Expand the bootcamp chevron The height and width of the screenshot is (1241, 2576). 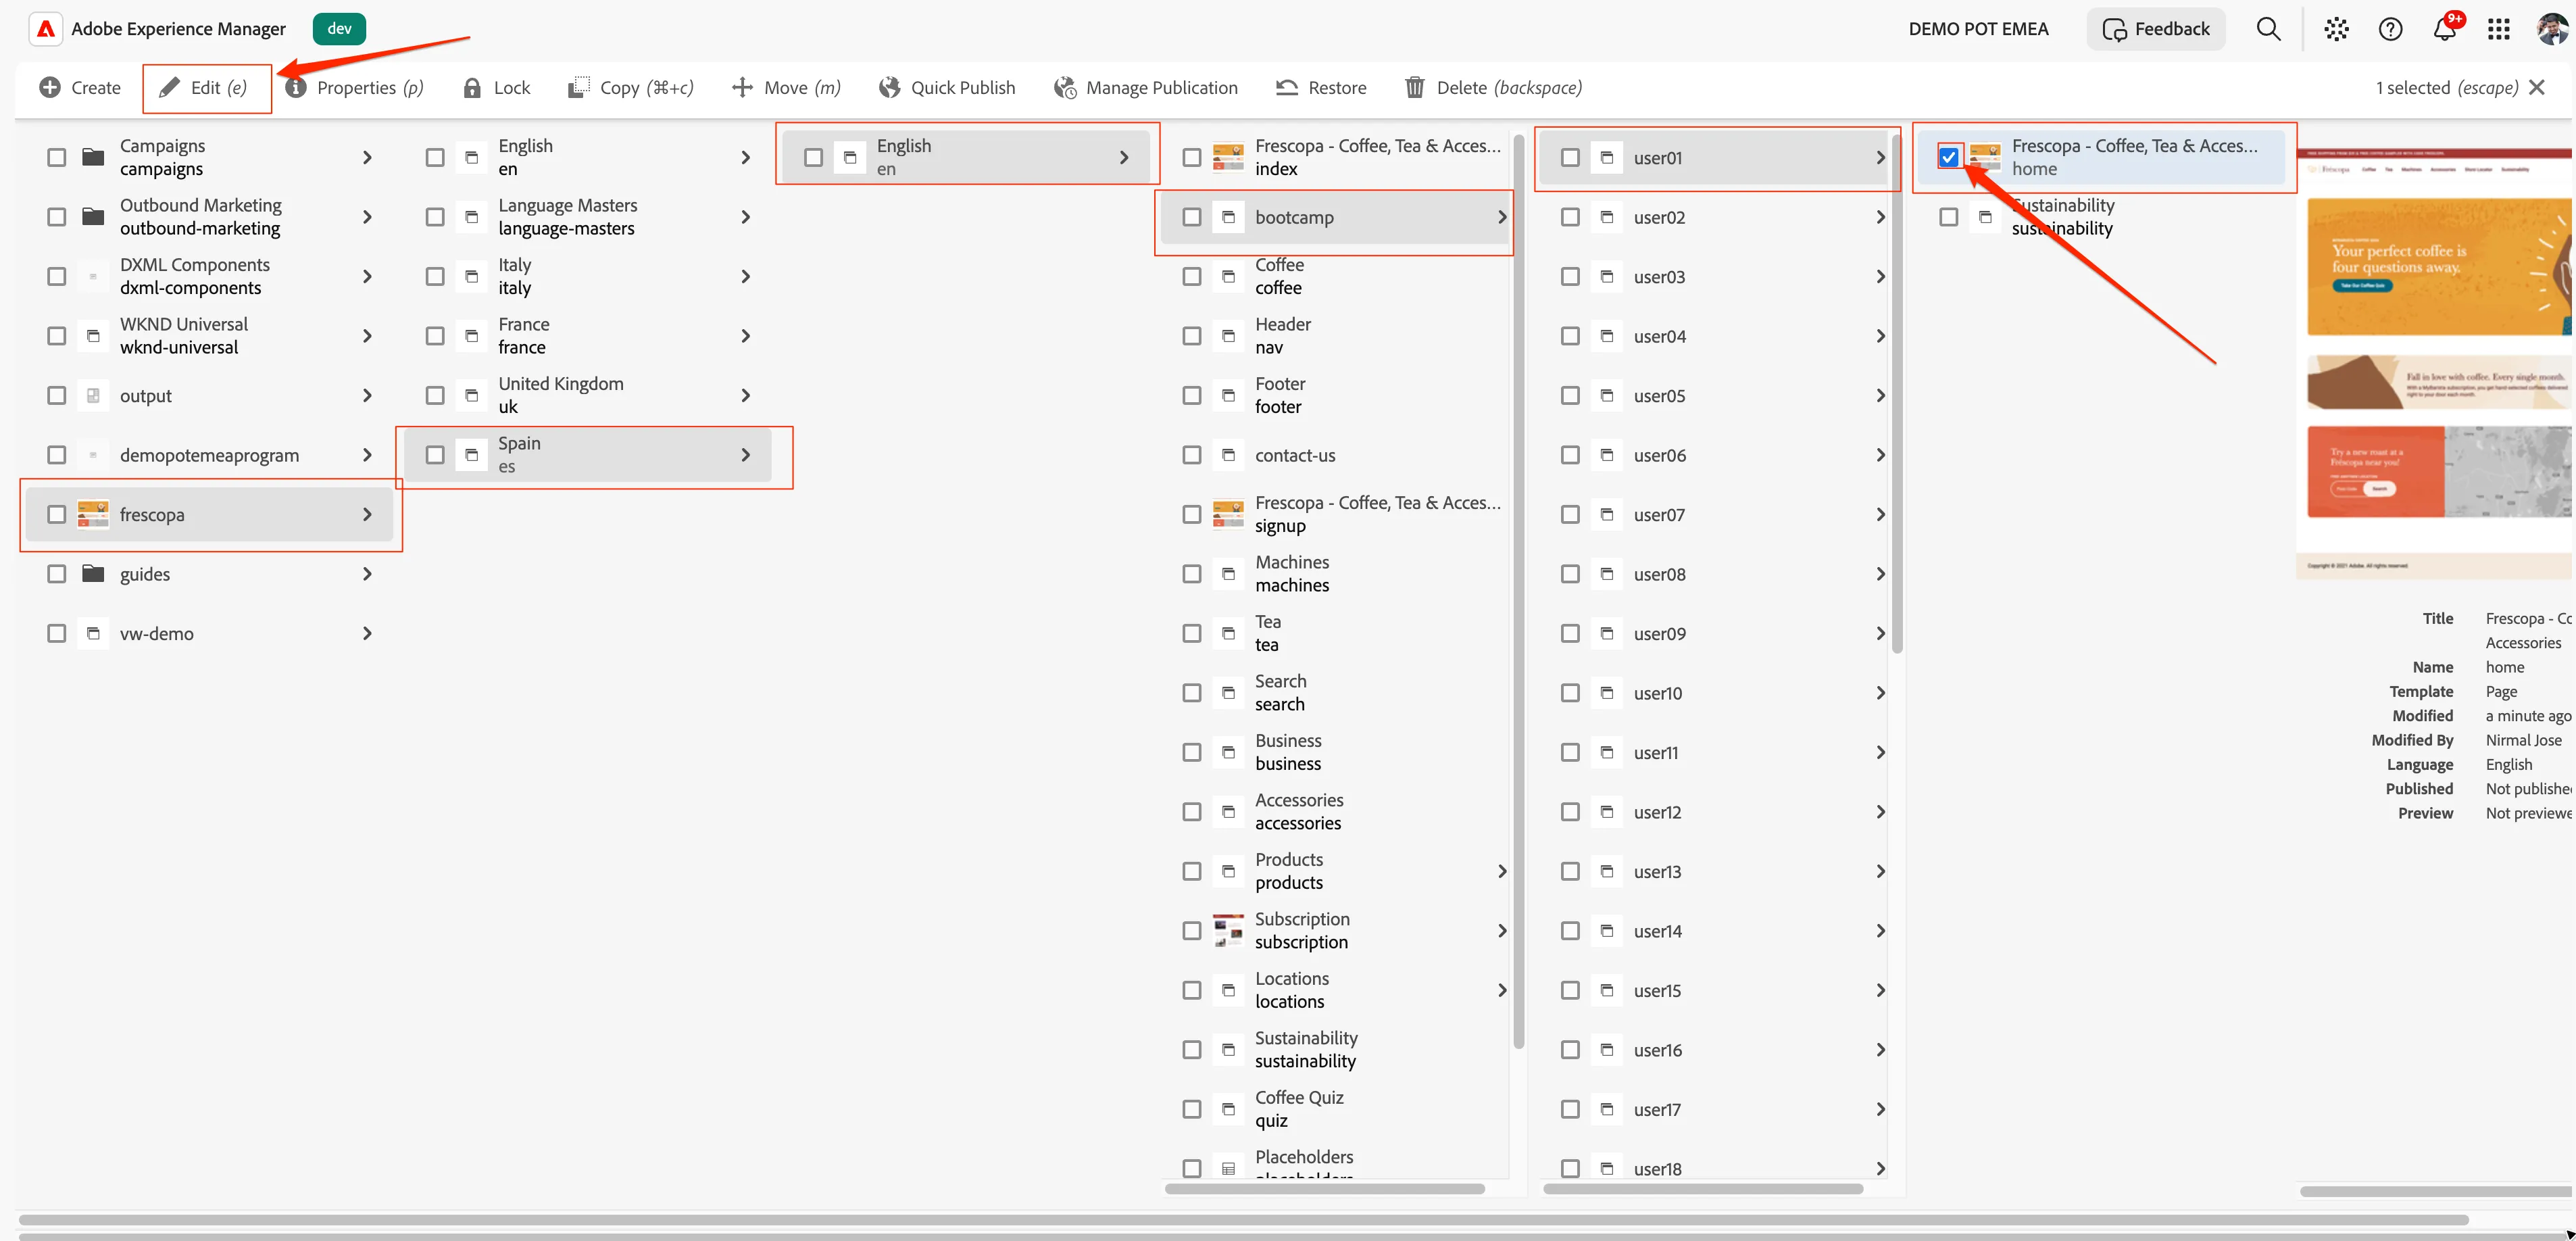tap(1501, 217)
